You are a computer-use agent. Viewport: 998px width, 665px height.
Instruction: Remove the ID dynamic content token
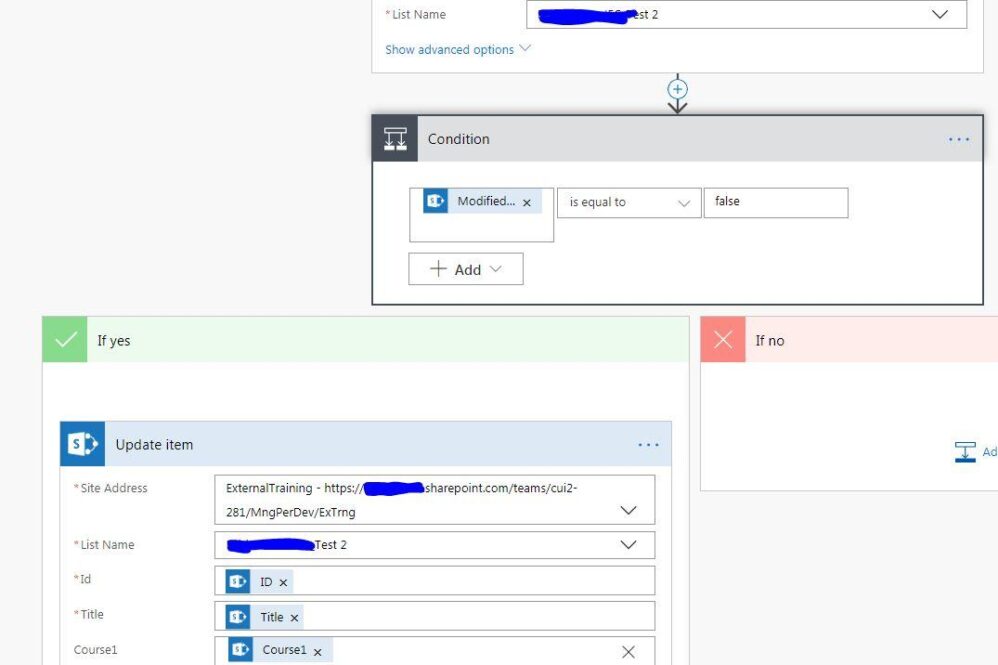tap(283, 582)
